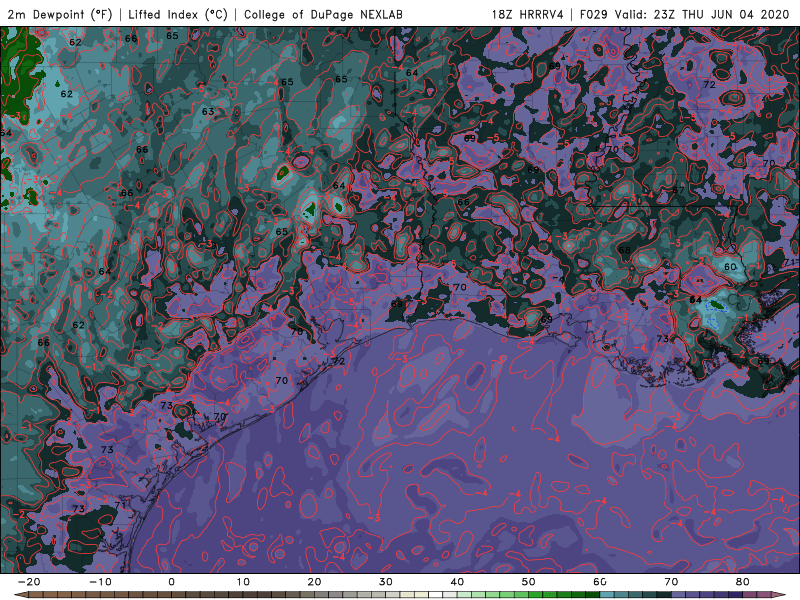
Task: Click the 40 label on the color bar
Action: (457, 582)
